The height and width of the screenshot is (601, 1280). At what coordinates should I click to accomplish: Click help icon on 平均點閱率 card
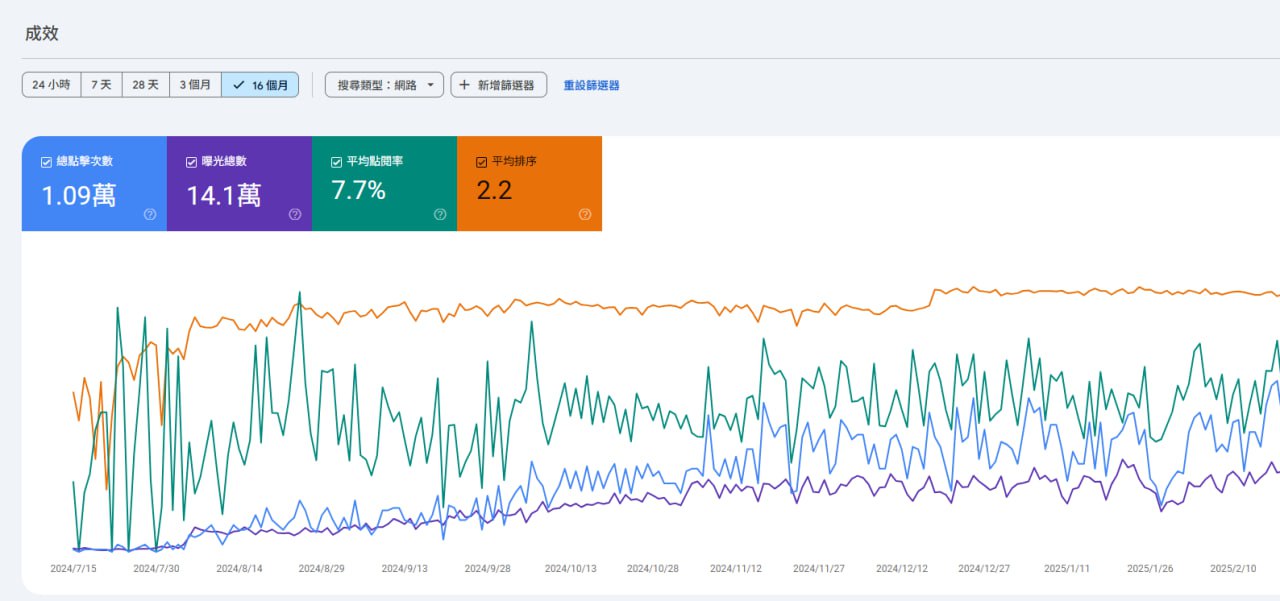pos(440,214)
